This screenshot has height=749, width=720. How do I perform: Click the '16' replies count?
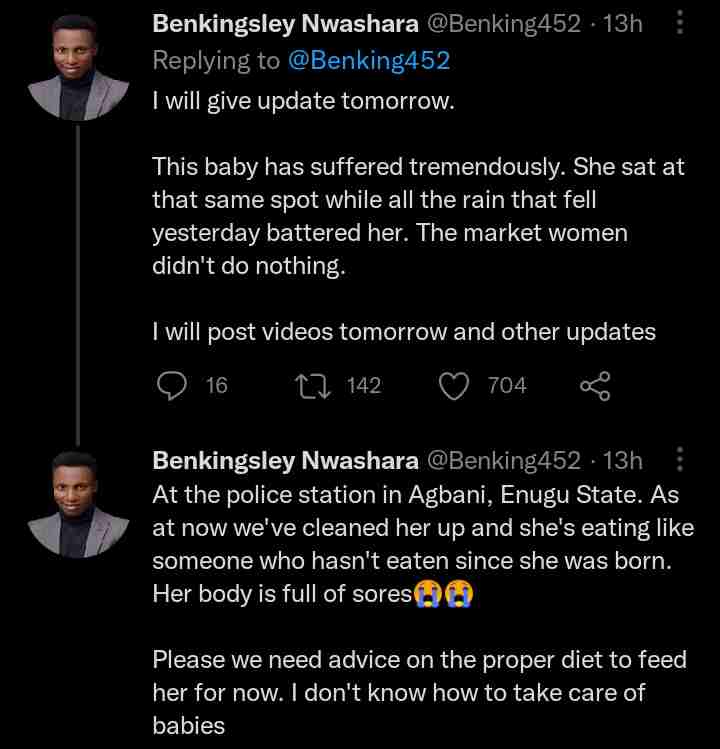pos(216,386)
